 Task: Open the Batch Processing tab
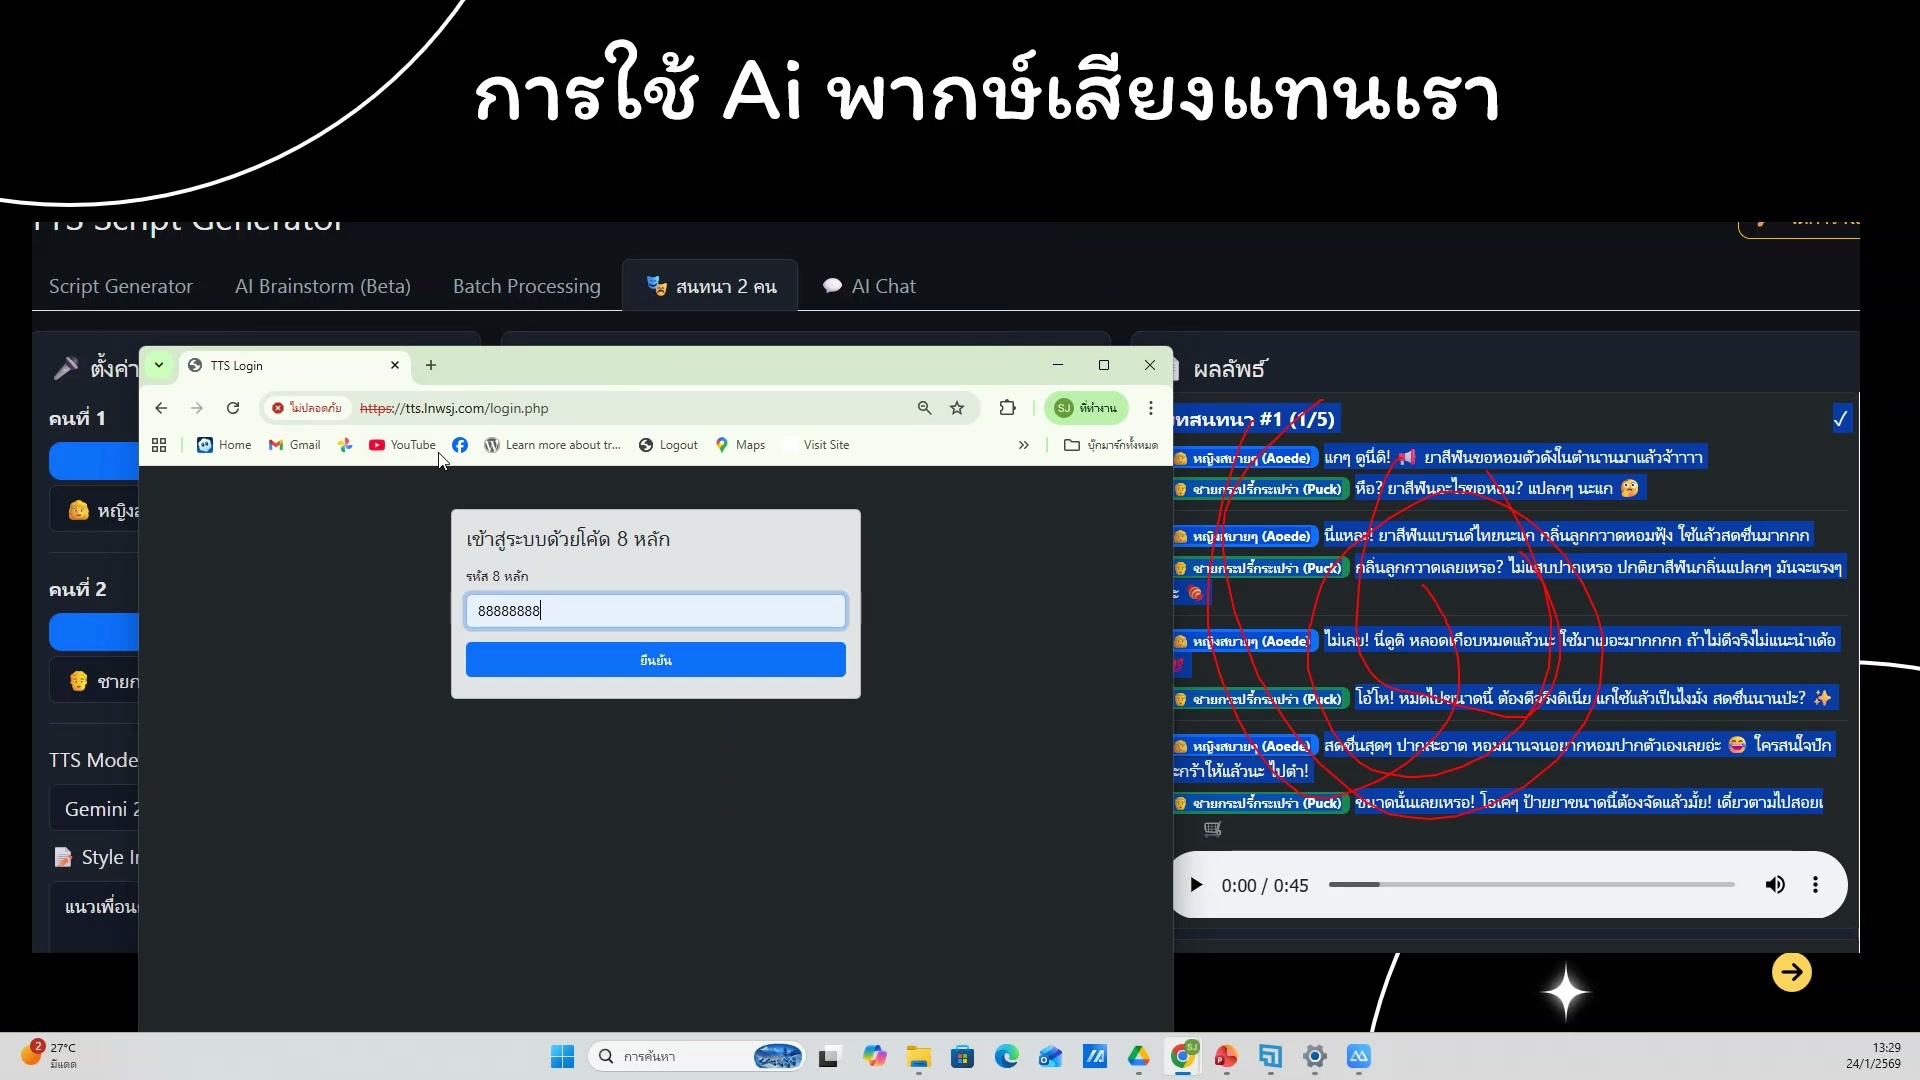(526, 286)
